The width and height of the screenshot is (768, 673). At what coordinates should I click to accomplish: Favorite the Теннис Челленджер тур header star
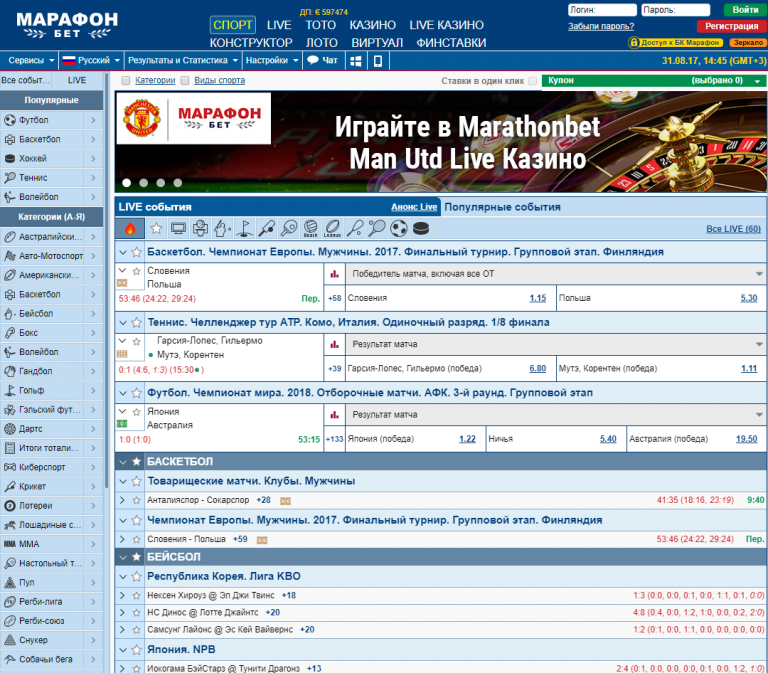click(137, 323)
